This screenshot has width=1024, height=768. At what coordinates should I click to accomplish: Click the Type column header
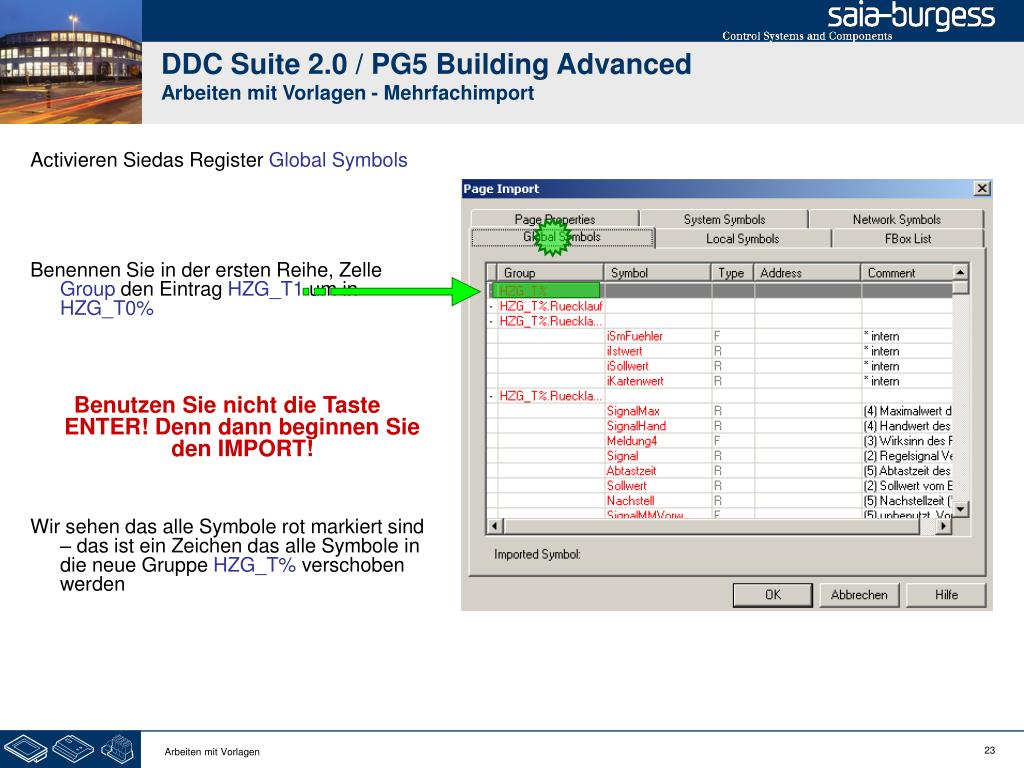pos(732,273)
